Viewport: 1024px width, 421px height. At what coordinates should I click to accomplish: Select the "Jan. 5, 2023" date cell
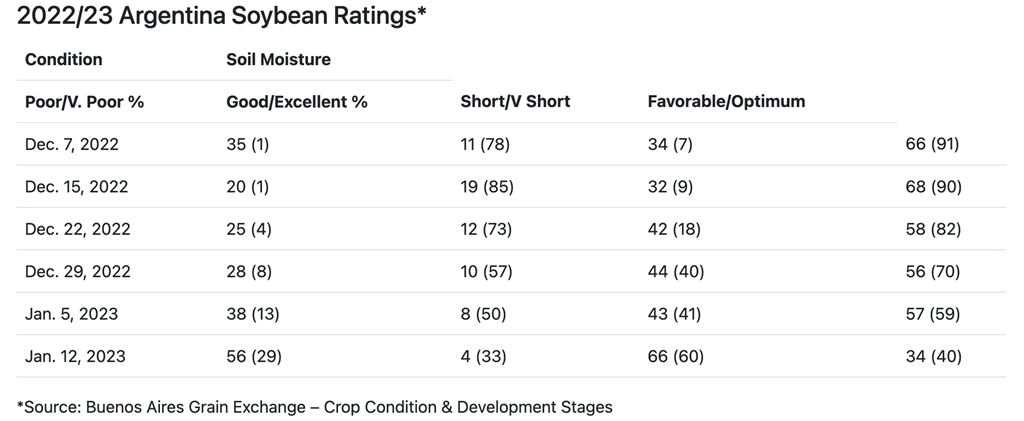[x=71, y=314]
